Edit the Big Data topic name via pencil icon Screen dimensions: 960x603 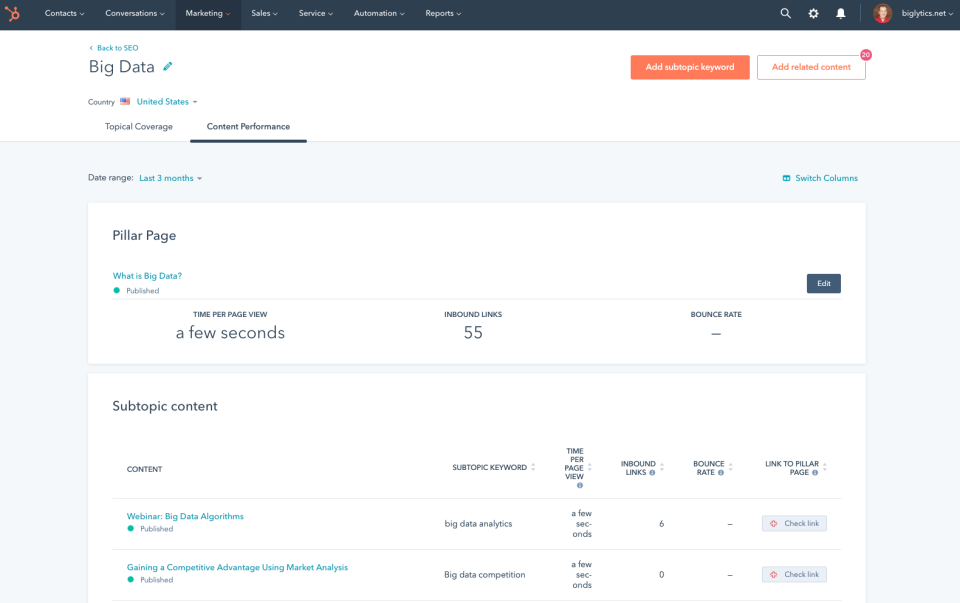click(x=166, y=66)
